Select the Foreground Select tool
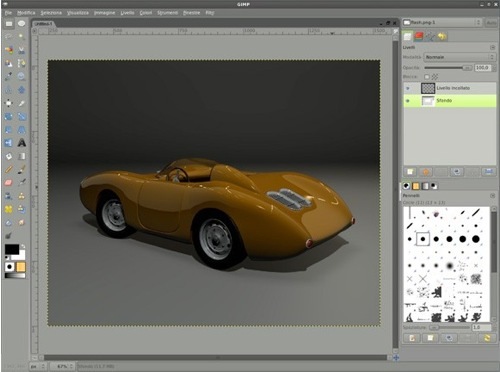Viewport: 500px width, 372px height. click(9, 63)
